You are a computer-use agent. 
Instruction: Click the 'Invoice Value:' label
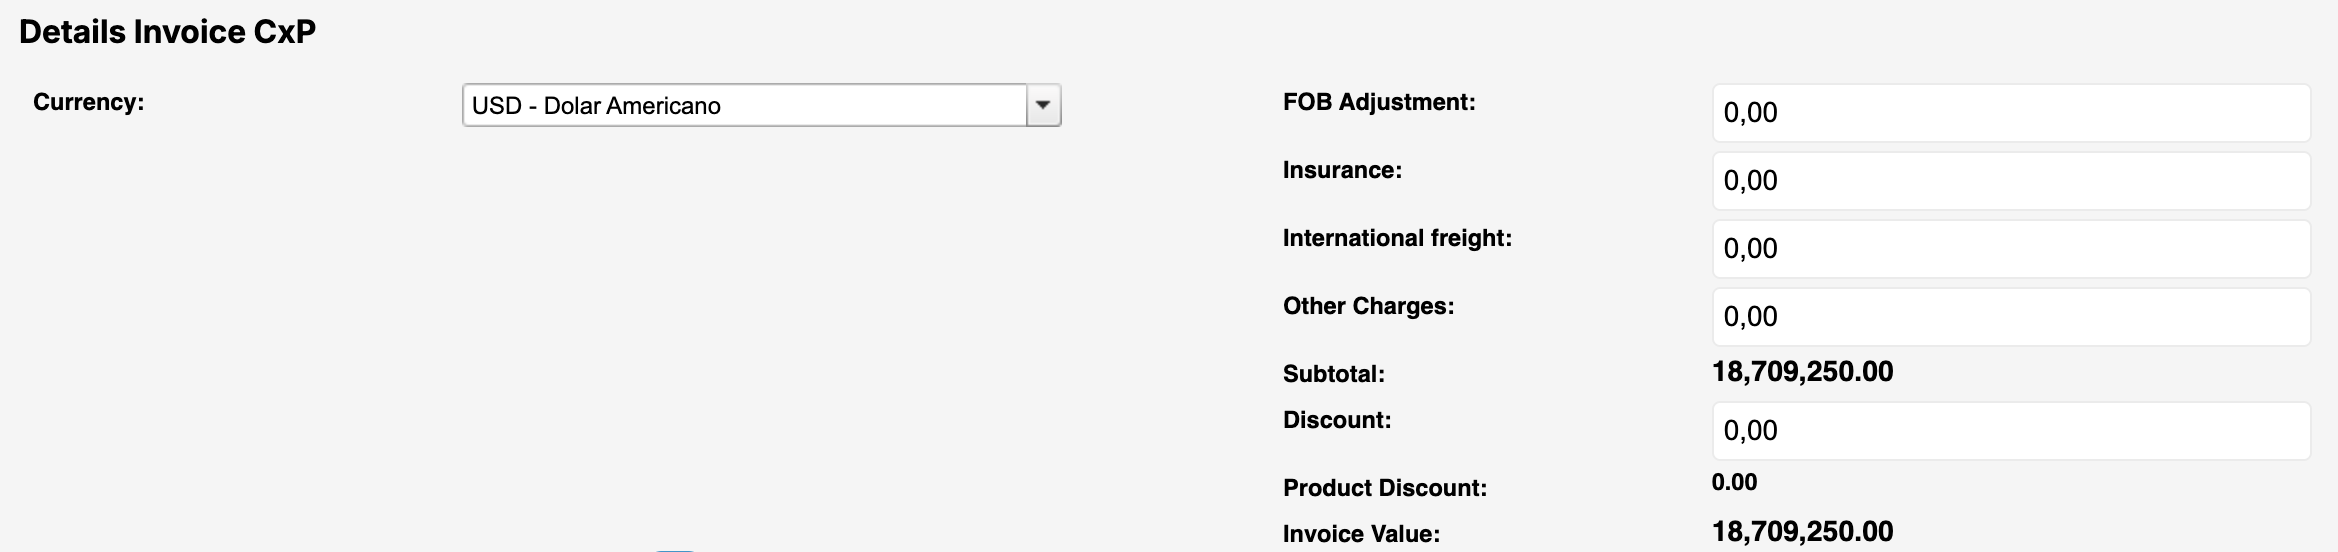coord(1361,534)
